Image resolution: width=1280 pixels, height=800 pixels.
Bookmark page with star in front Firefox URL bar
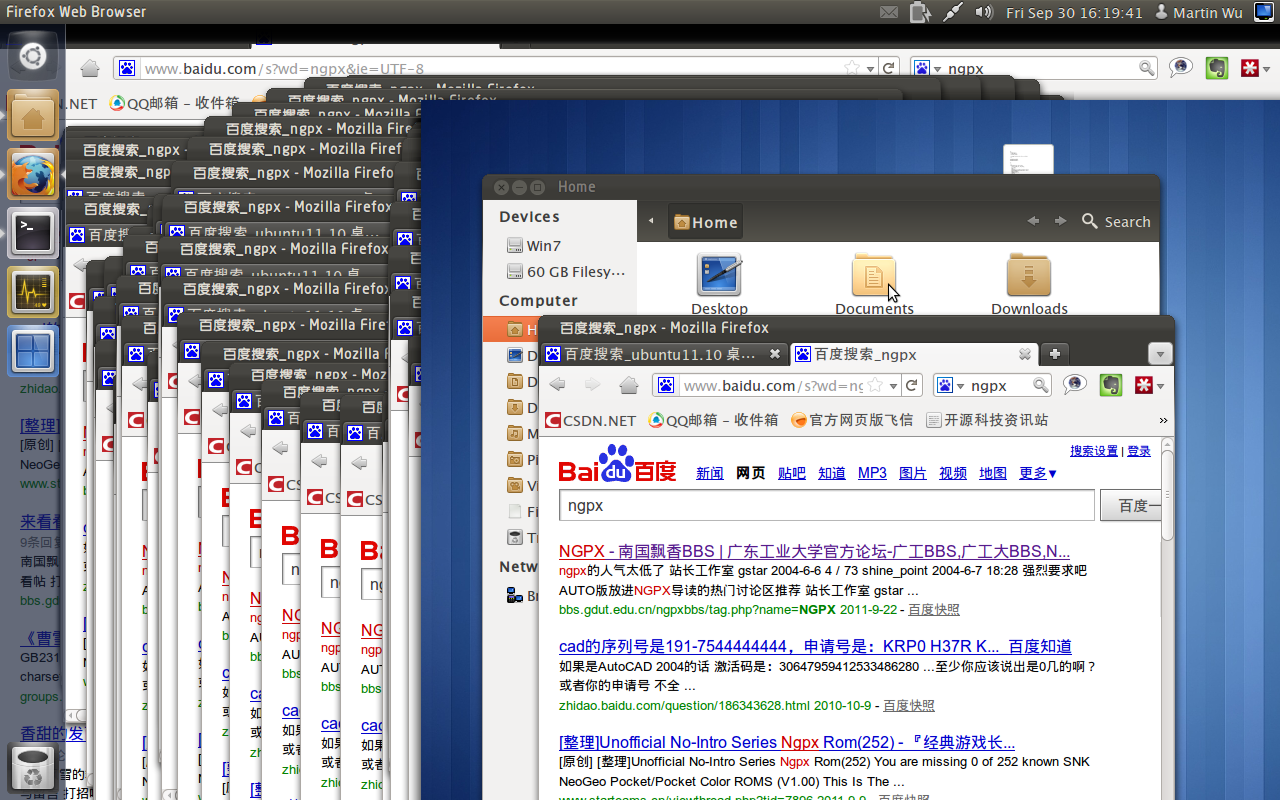(x=875, y=385)
